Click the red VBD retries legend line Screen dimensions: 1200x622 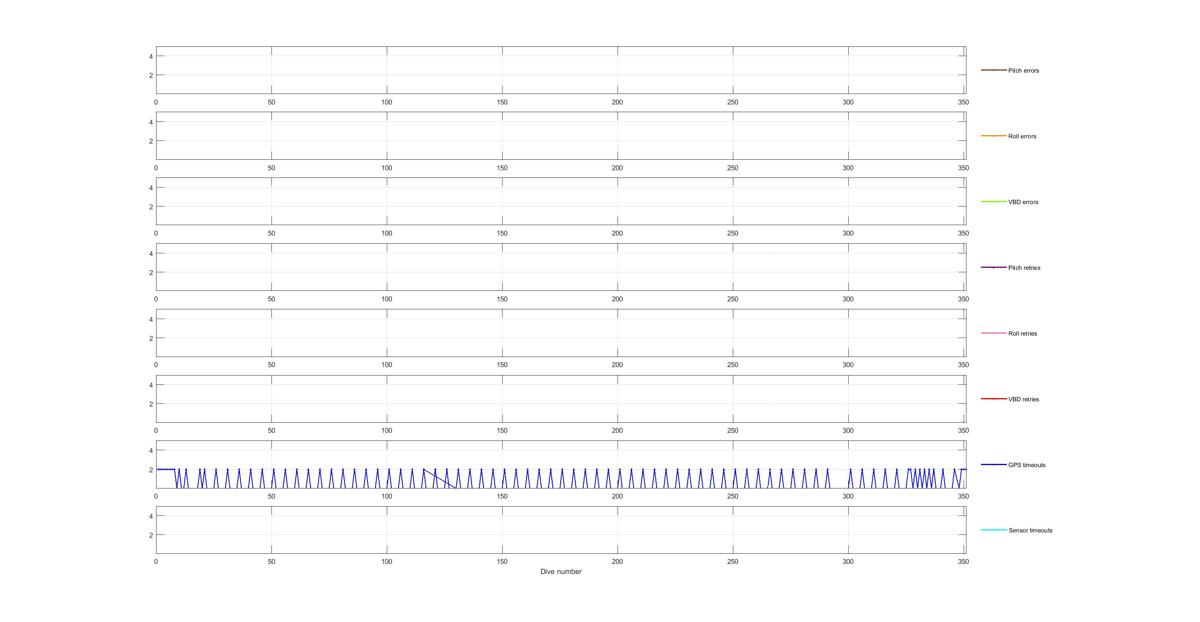click(x=993, y=399)
